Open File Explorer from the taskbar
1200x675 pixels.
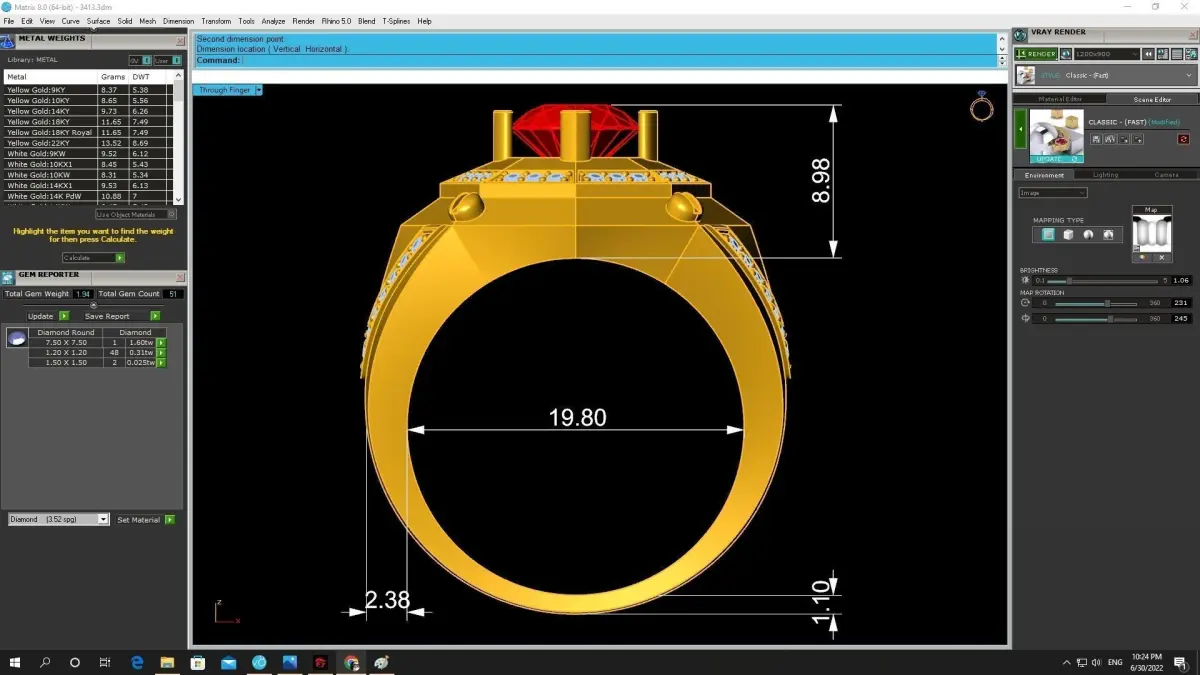click(x=167, y=662)
